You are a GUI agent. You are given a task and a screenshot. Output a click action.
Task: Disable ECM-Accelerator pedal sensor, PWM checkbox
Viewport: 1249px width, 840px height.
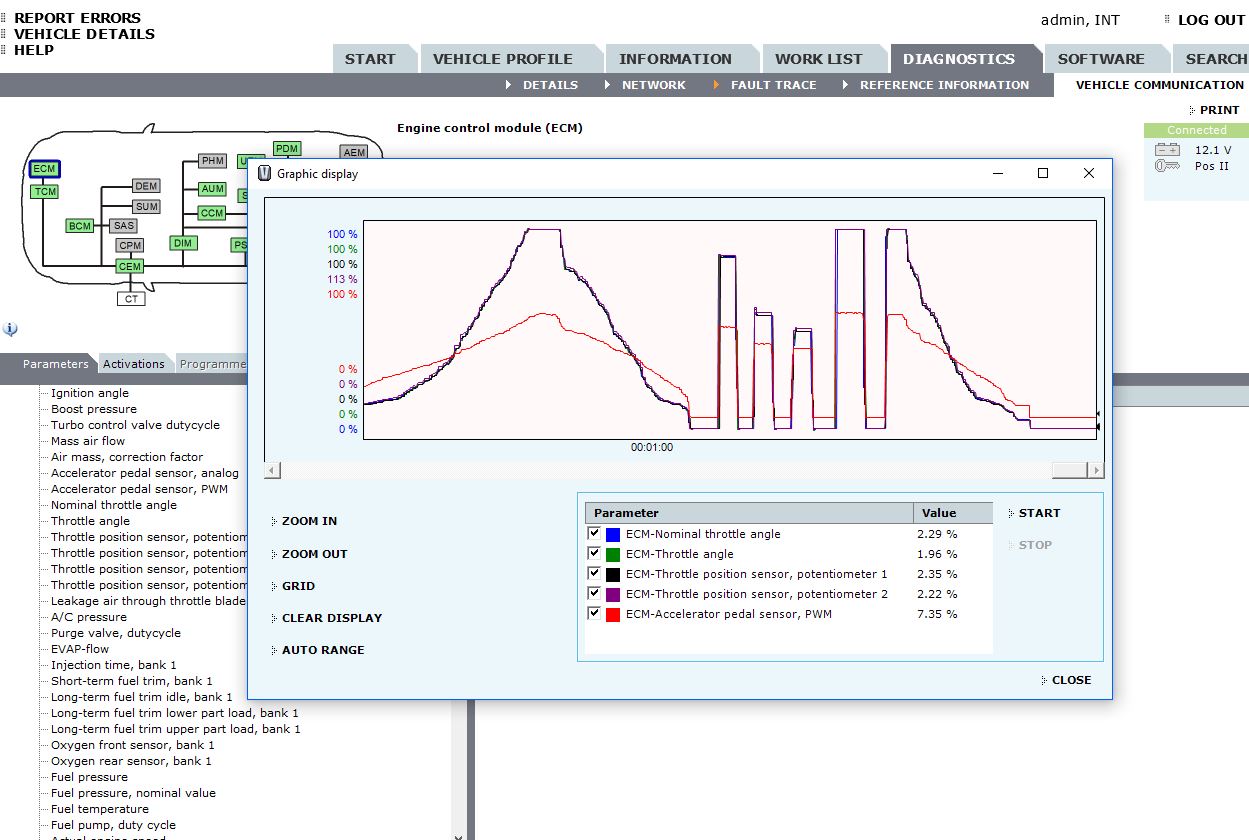(x=595, y=614)
